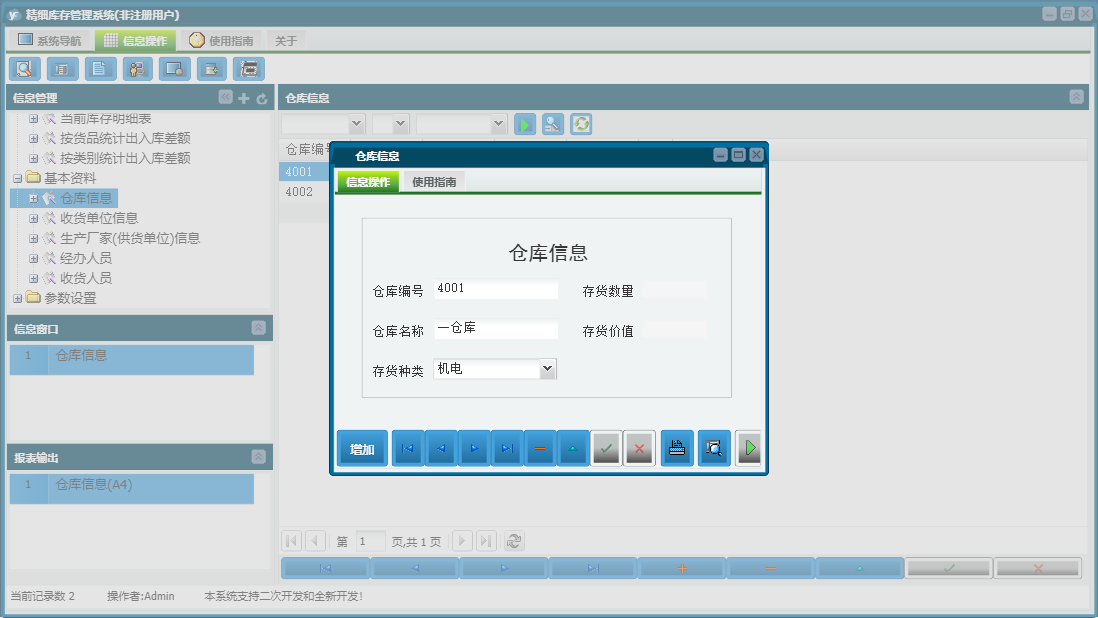Click the plus icon on the 信息管理 header
This screenshot has width=1098, height=618.
(x=243, y=97)
